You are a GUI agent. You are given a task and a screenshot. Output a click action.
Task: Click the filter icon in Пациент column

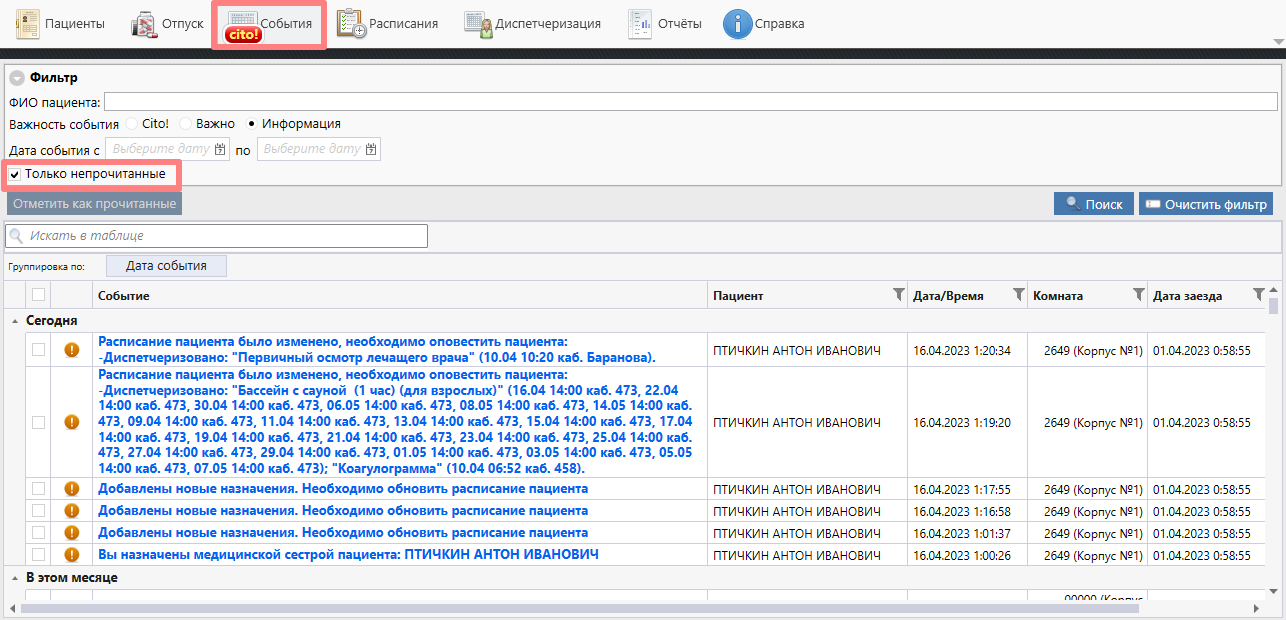[897, 295]
